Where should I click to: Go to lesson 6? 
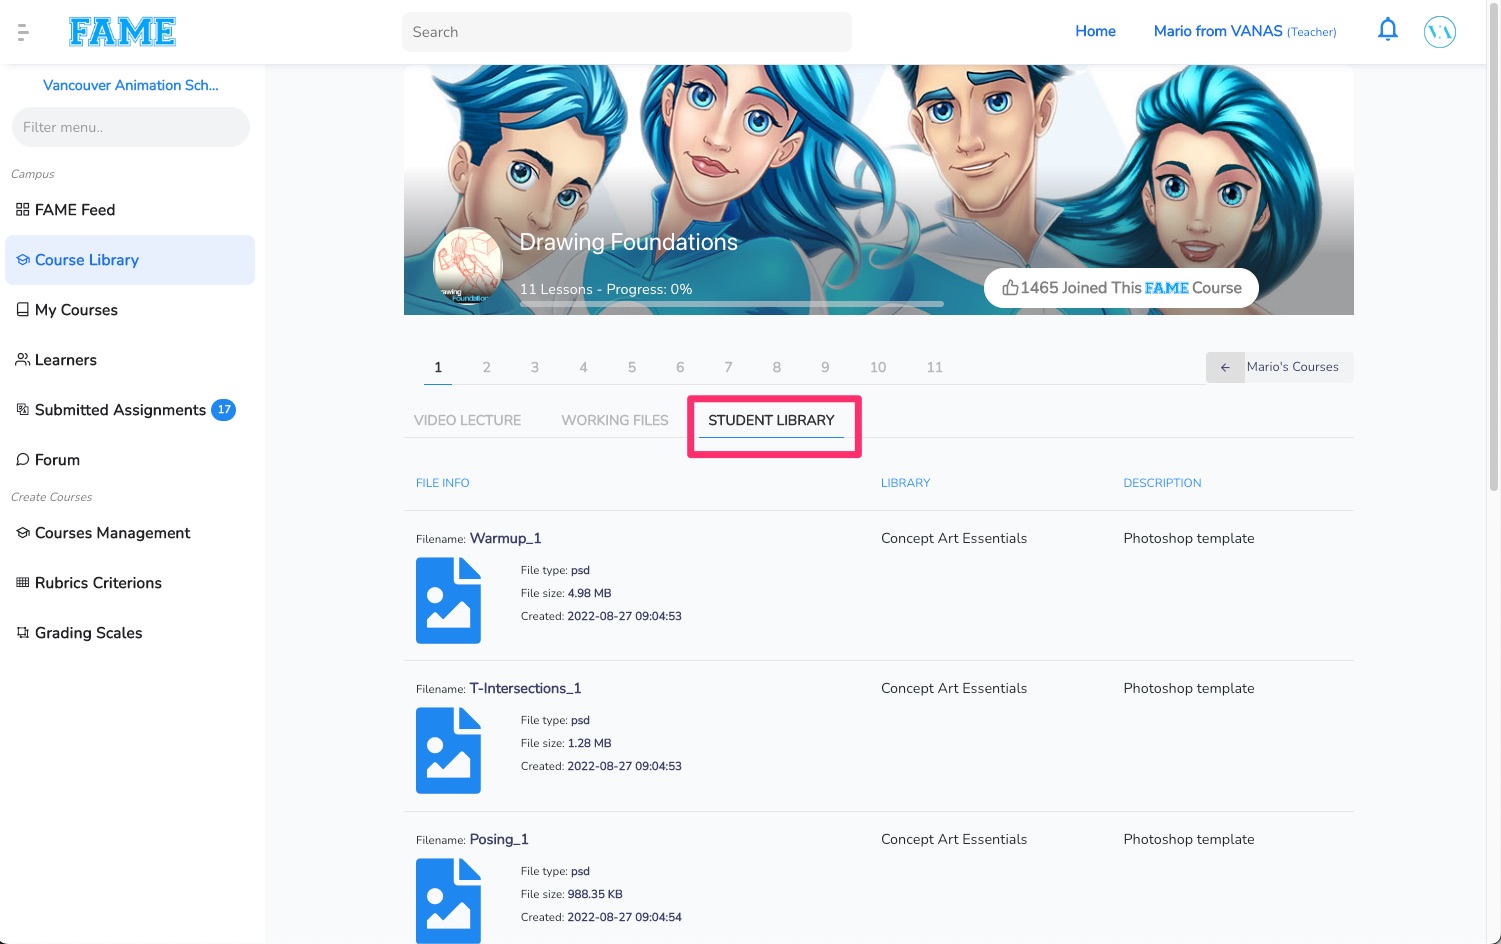coord(680,367)
